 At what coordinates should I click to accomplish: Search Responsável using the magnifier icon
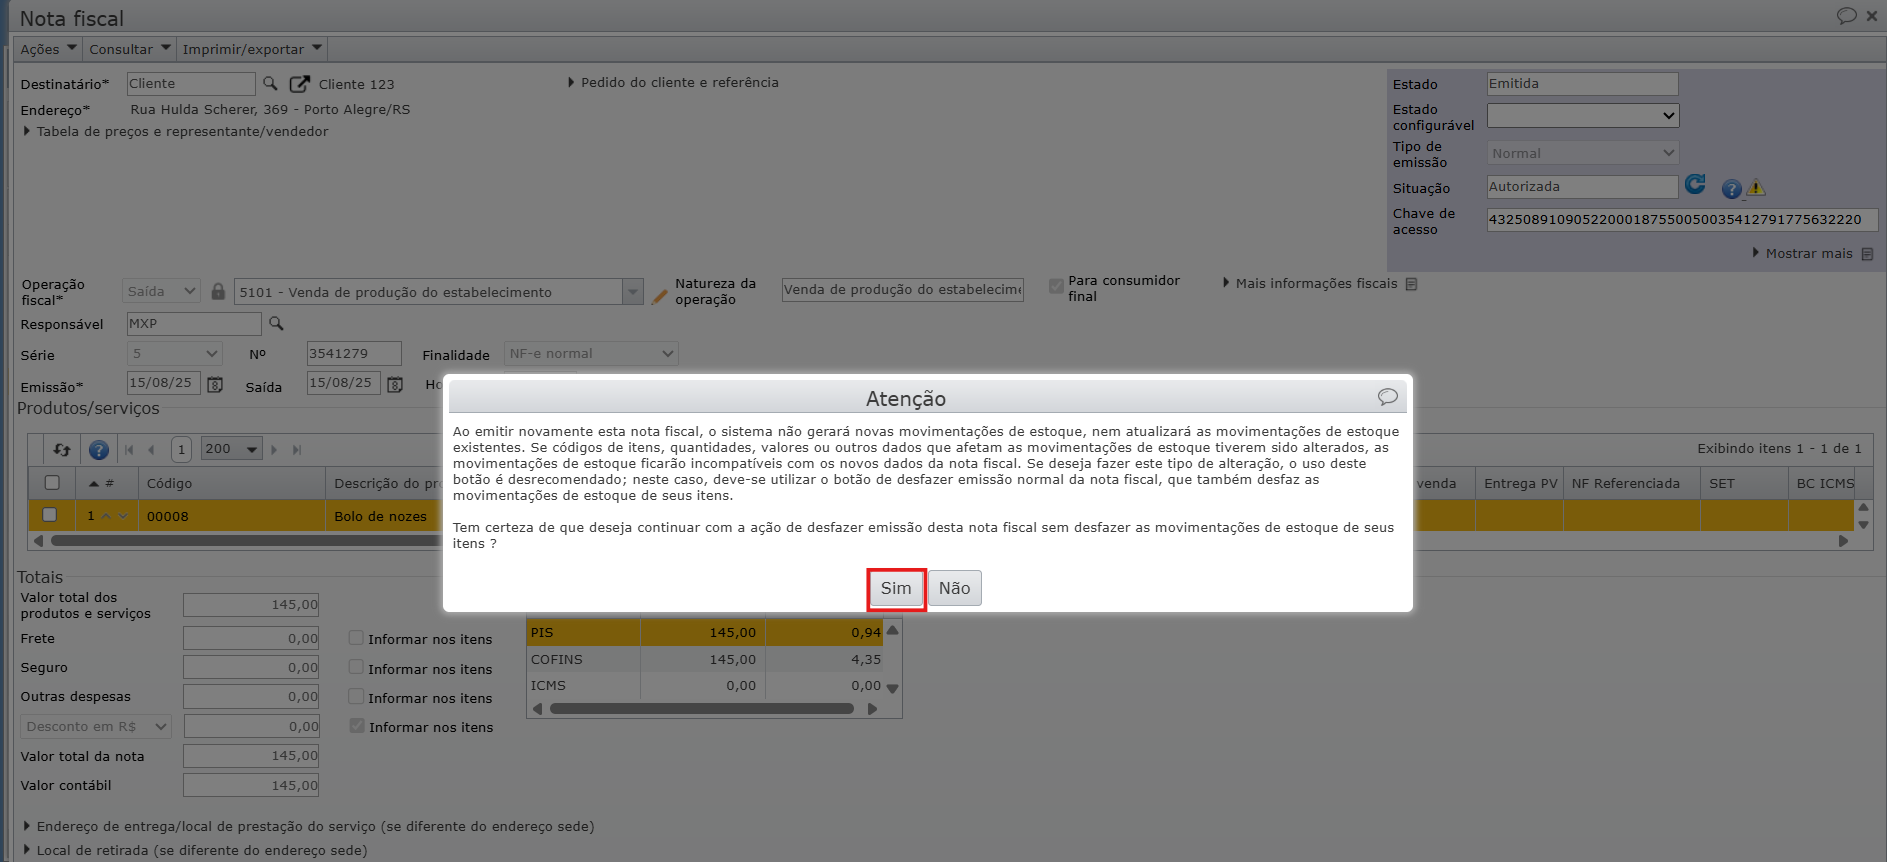click(x=276, y=323)
